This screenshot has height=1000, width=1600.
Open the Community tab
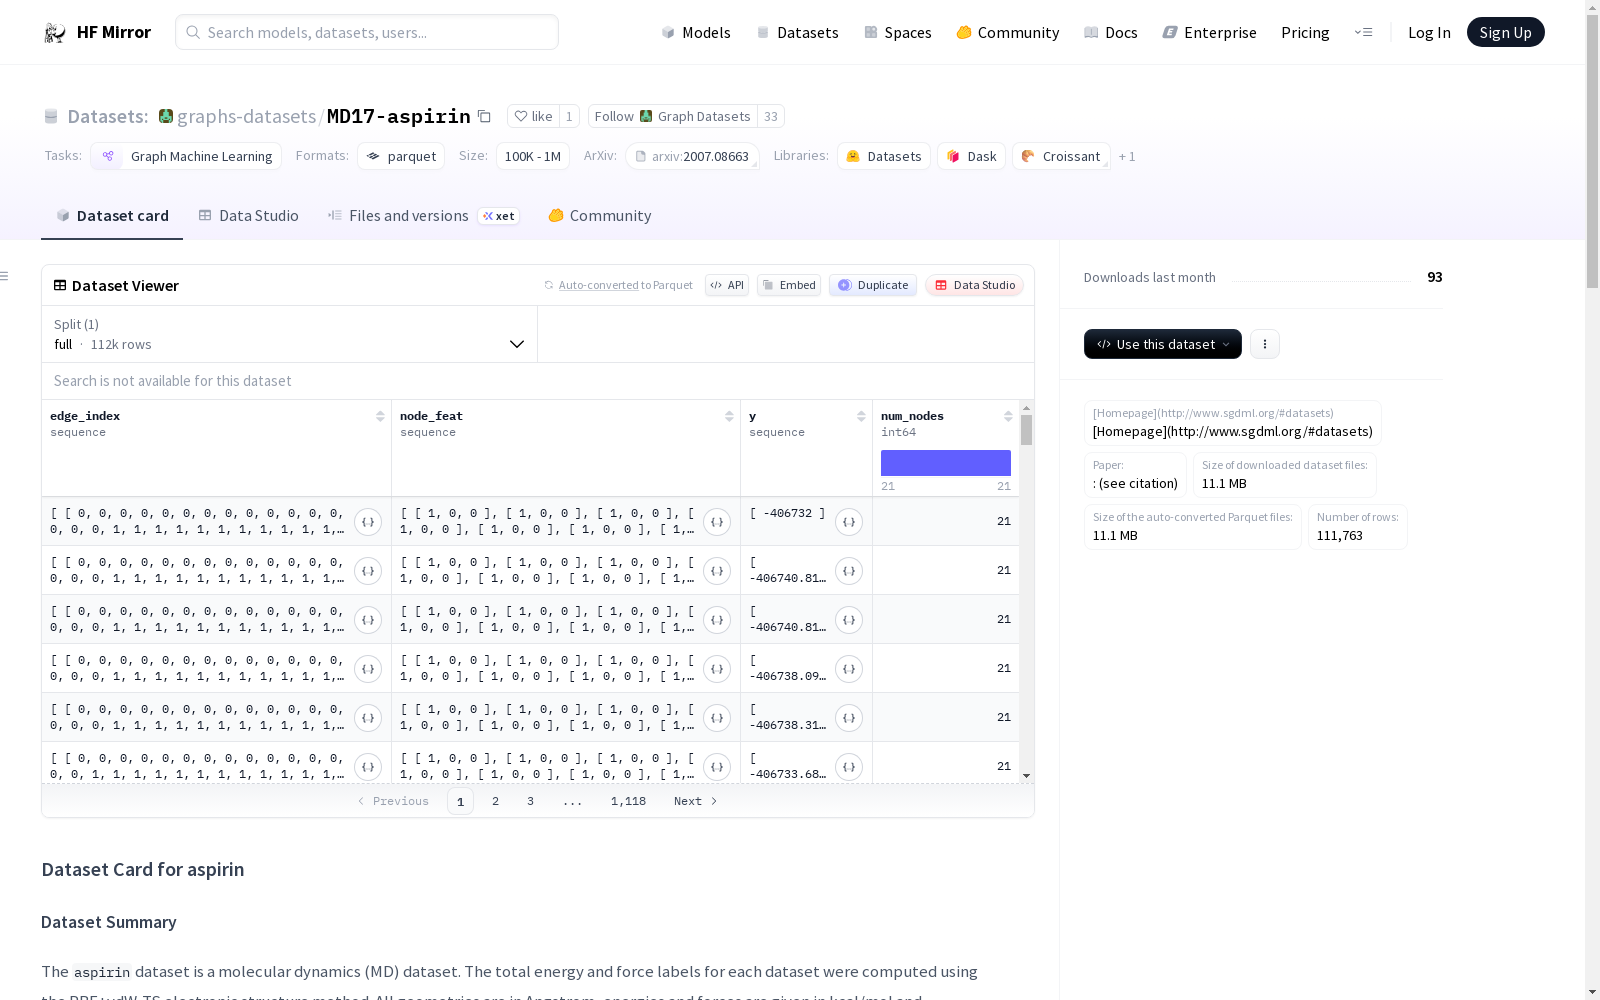click(599, 216)
